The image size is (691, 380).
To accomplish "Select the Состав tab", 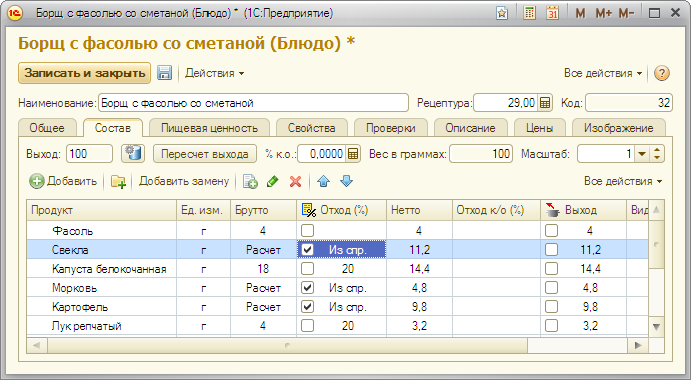I will click(x=113, y=128).
